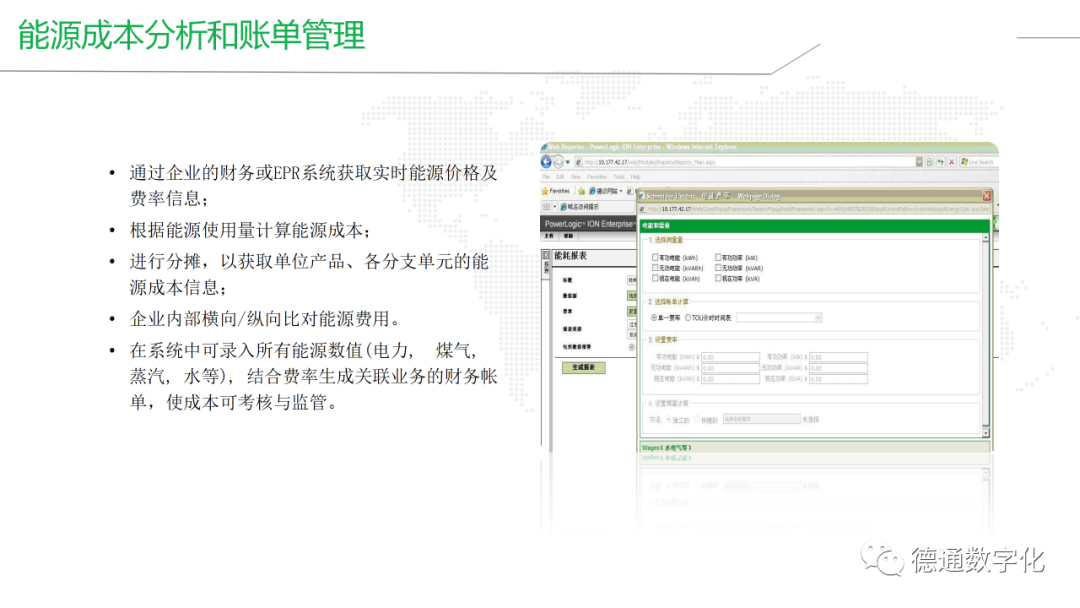Screen dimensions: 1080x608
Task: Open the TOU schedule dropdown list
Action: [818, 317]
